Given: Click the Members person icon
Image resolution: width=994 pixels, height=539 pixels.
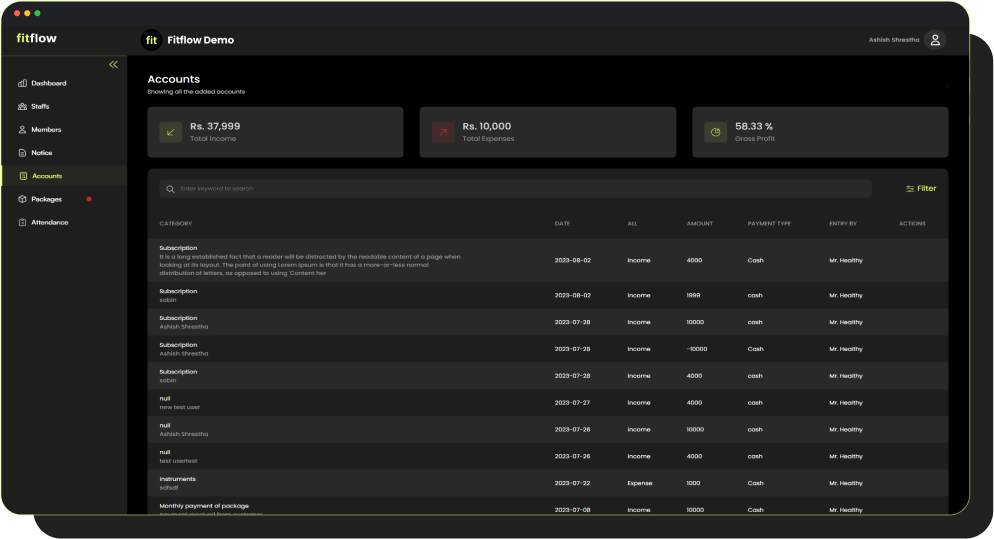Looking at the screenshot, I should [x=22, y=129].
